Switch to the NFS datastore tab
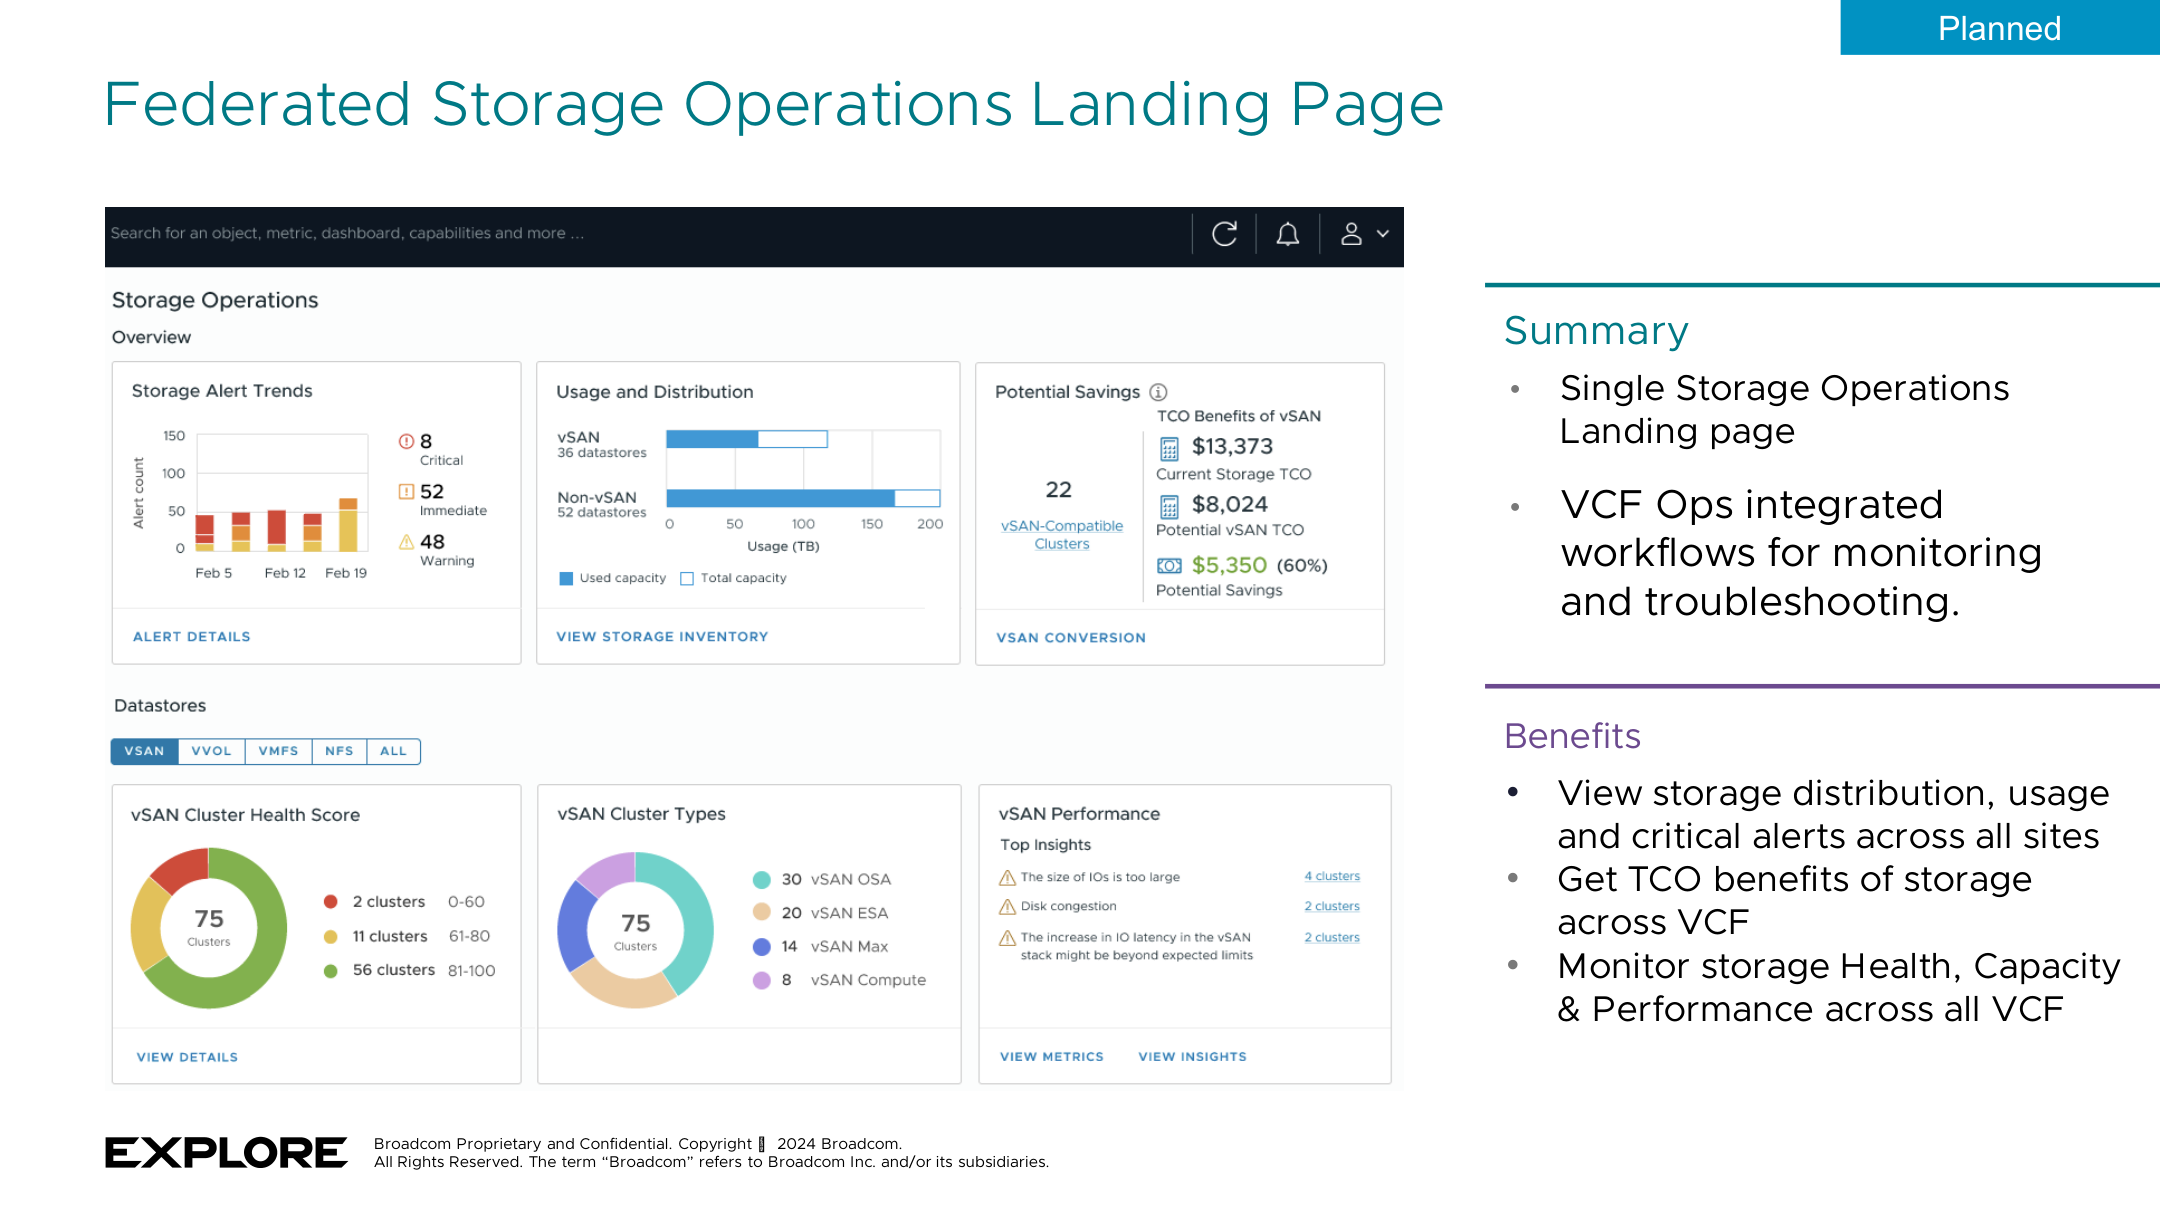This screenshot has height=1215, width=2160. click(x=339, y=751)
